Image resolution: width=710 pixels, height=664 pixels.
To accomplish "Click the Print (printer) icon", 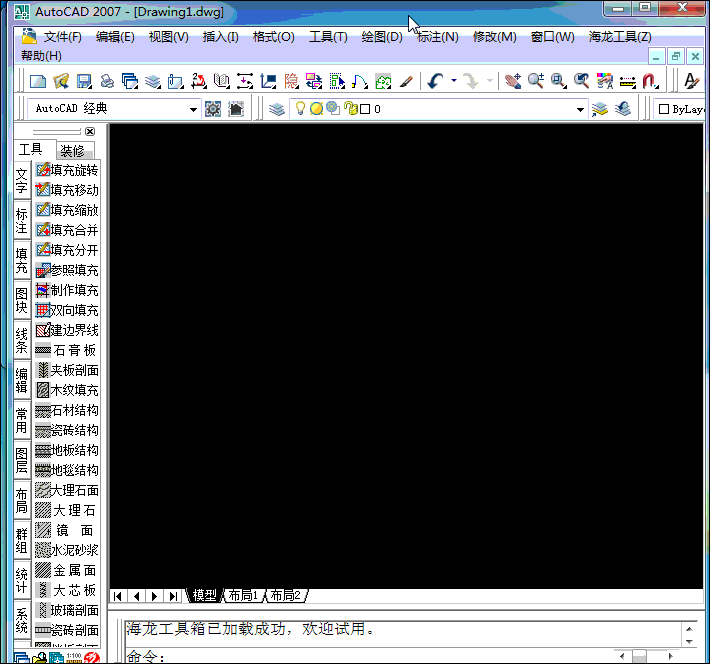I will [107, 82].
